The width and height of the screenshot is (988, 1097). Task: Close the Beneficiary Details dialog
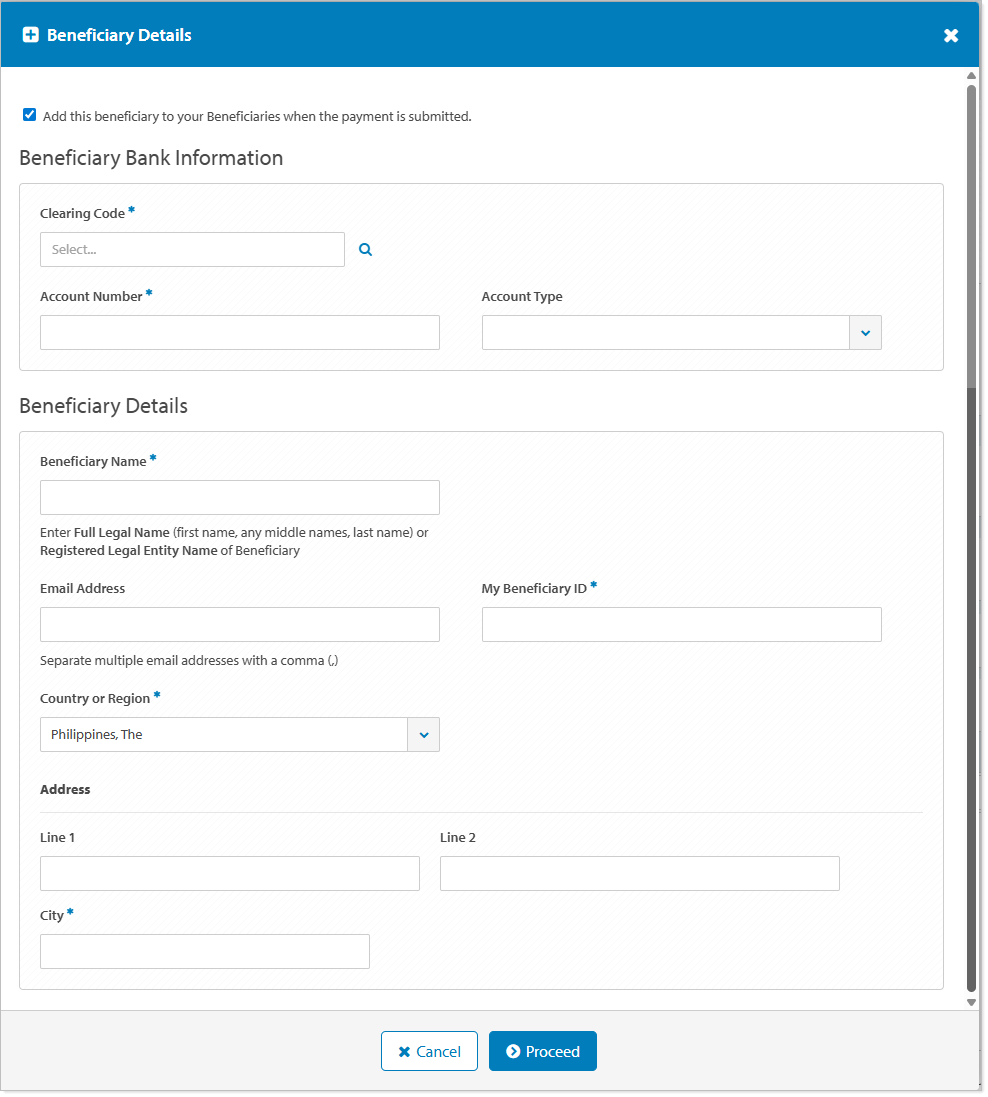(950, 35)
